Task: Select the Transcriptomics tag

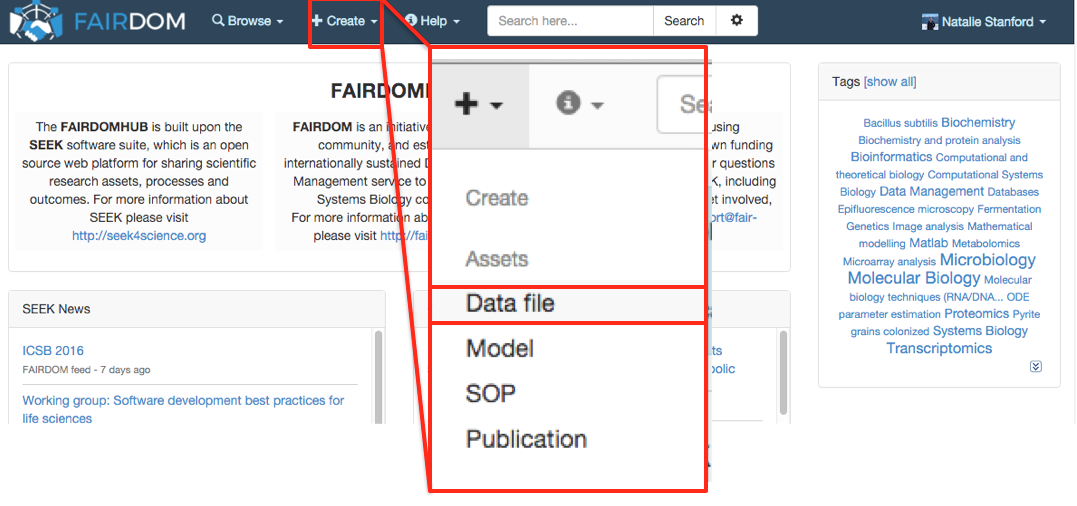Action: click(x=939, y=348)
